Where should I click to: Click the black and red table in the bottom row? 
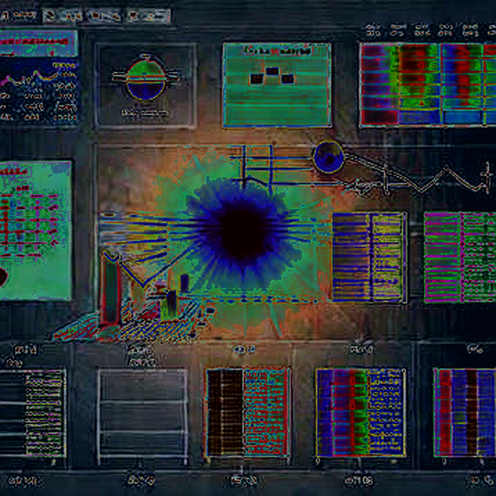[x=247, y=412]
